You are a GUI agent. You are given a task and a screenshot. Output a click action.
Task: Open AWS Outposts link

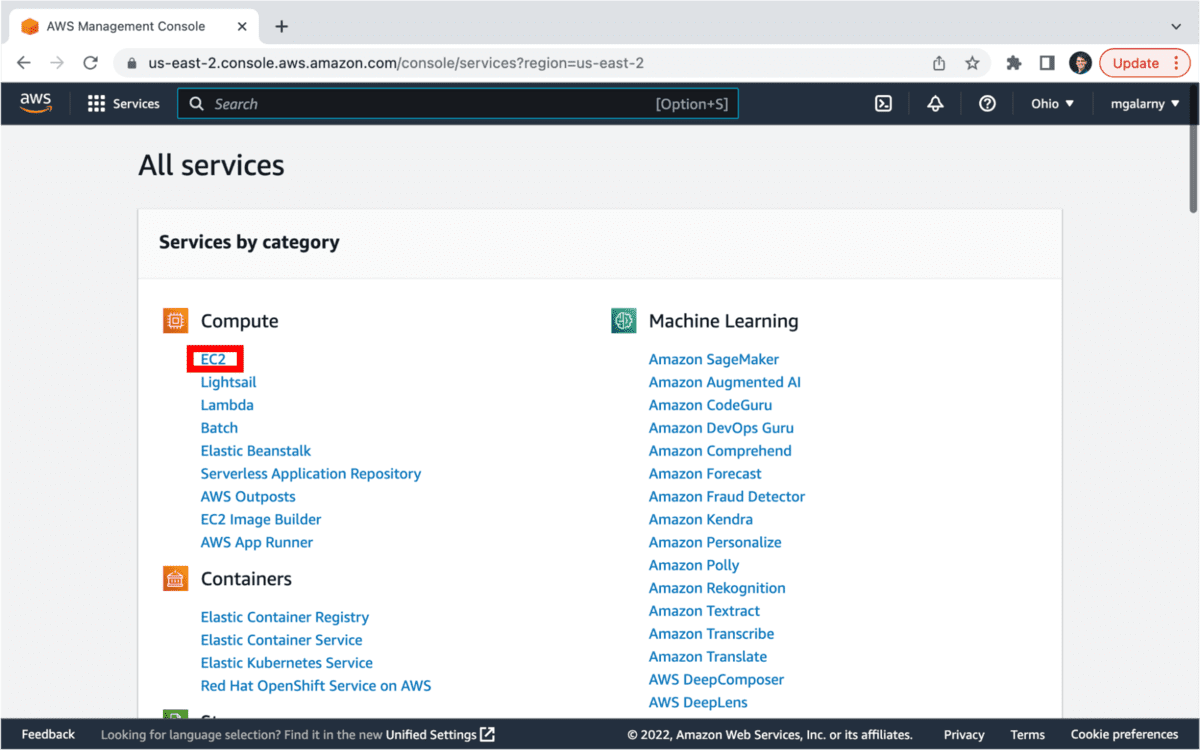tap(248, 497)
